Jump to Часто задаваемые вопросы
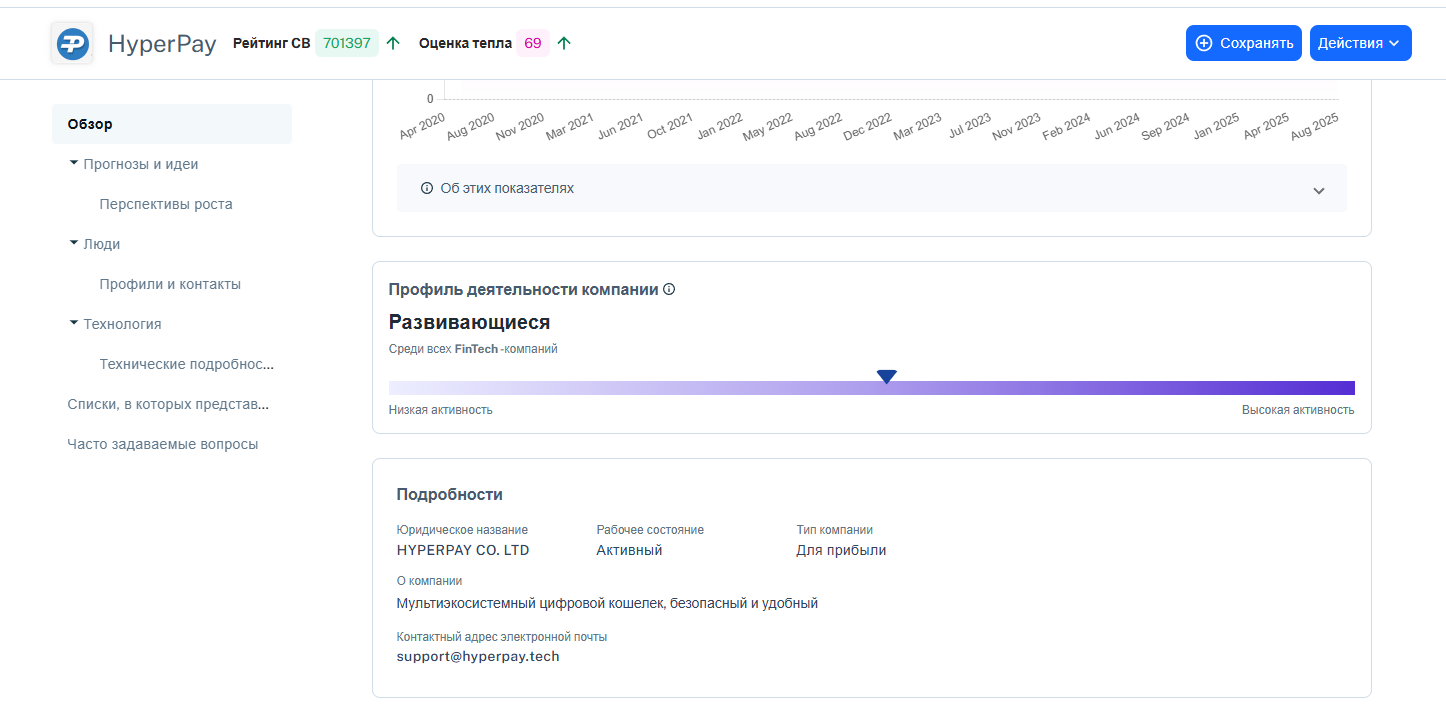The width and height of the screenshot is (1446, 714). [x=163, y=444]
